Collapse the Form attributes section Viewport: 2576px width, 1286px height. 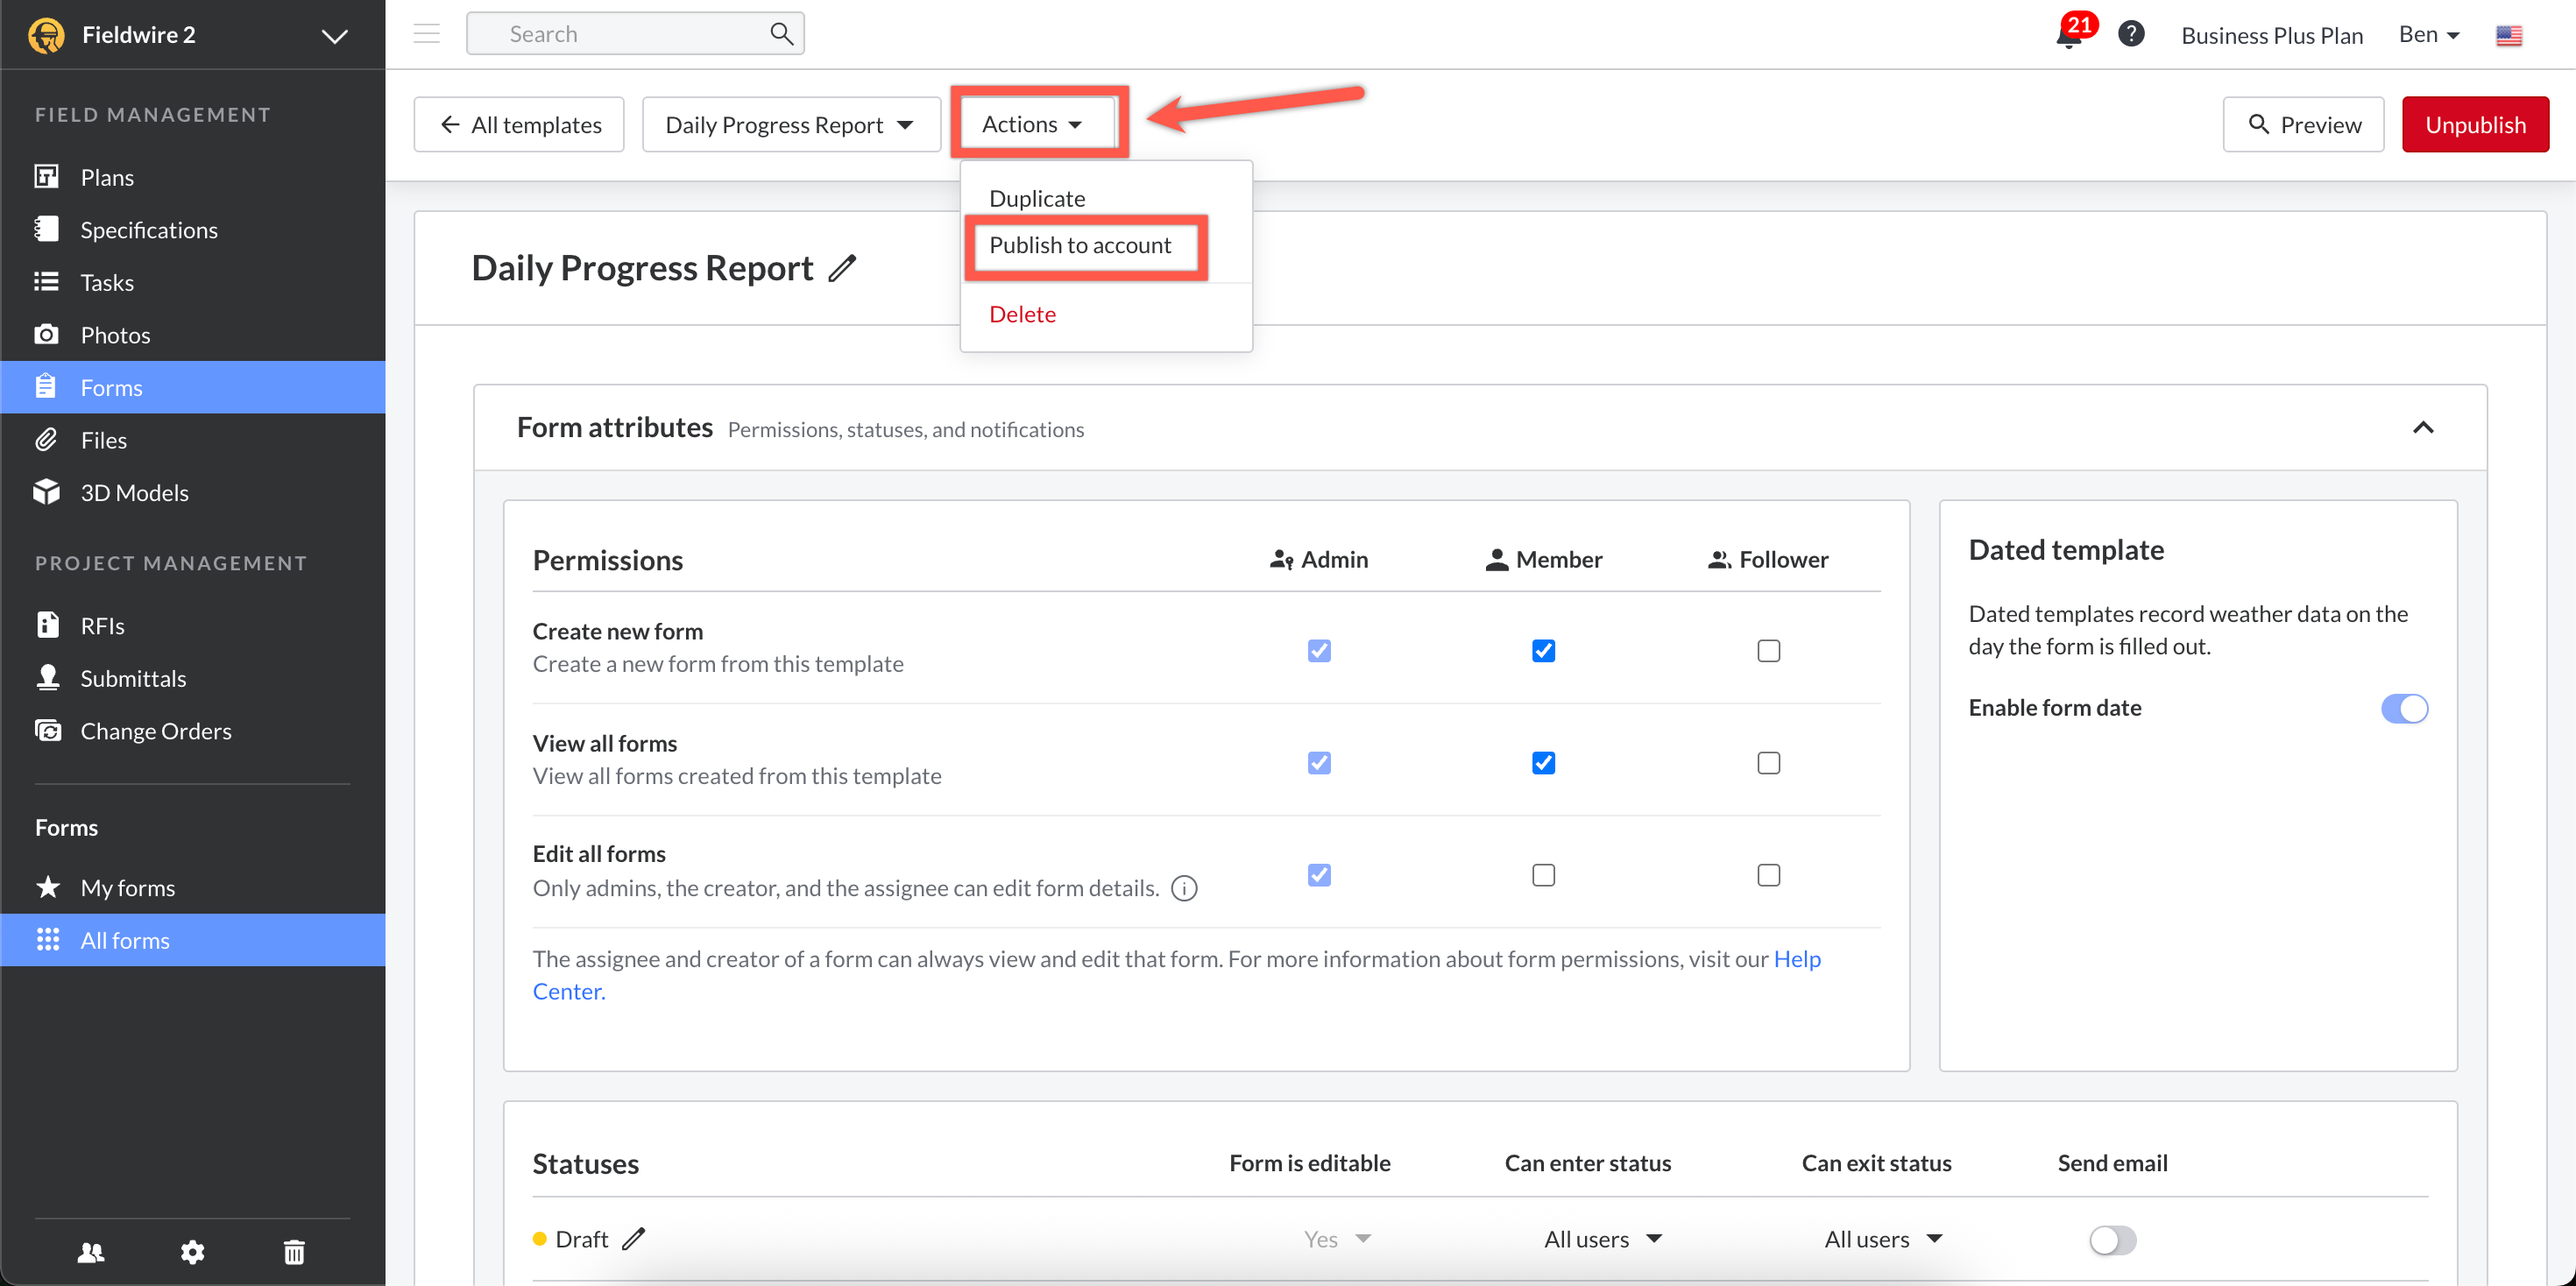click(x=2422, y=428)
